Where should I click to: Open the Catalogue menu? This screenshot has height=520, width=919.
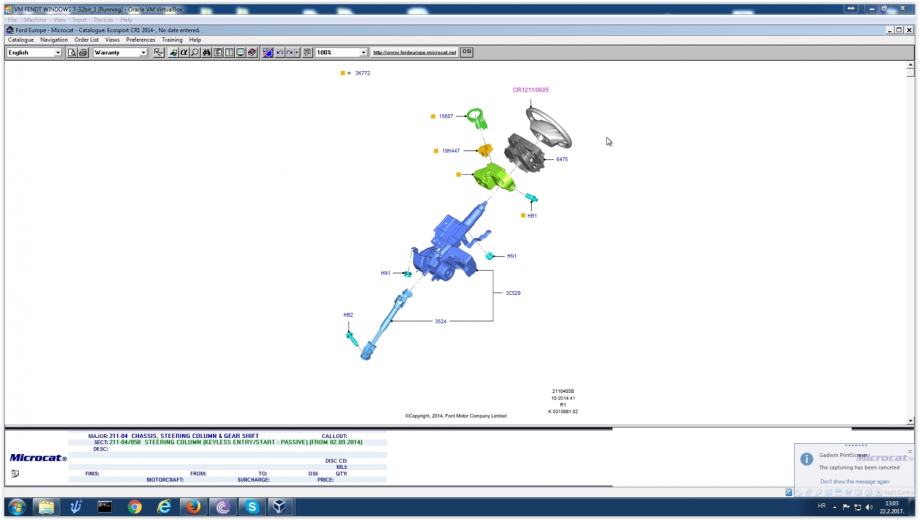(21, 40)
